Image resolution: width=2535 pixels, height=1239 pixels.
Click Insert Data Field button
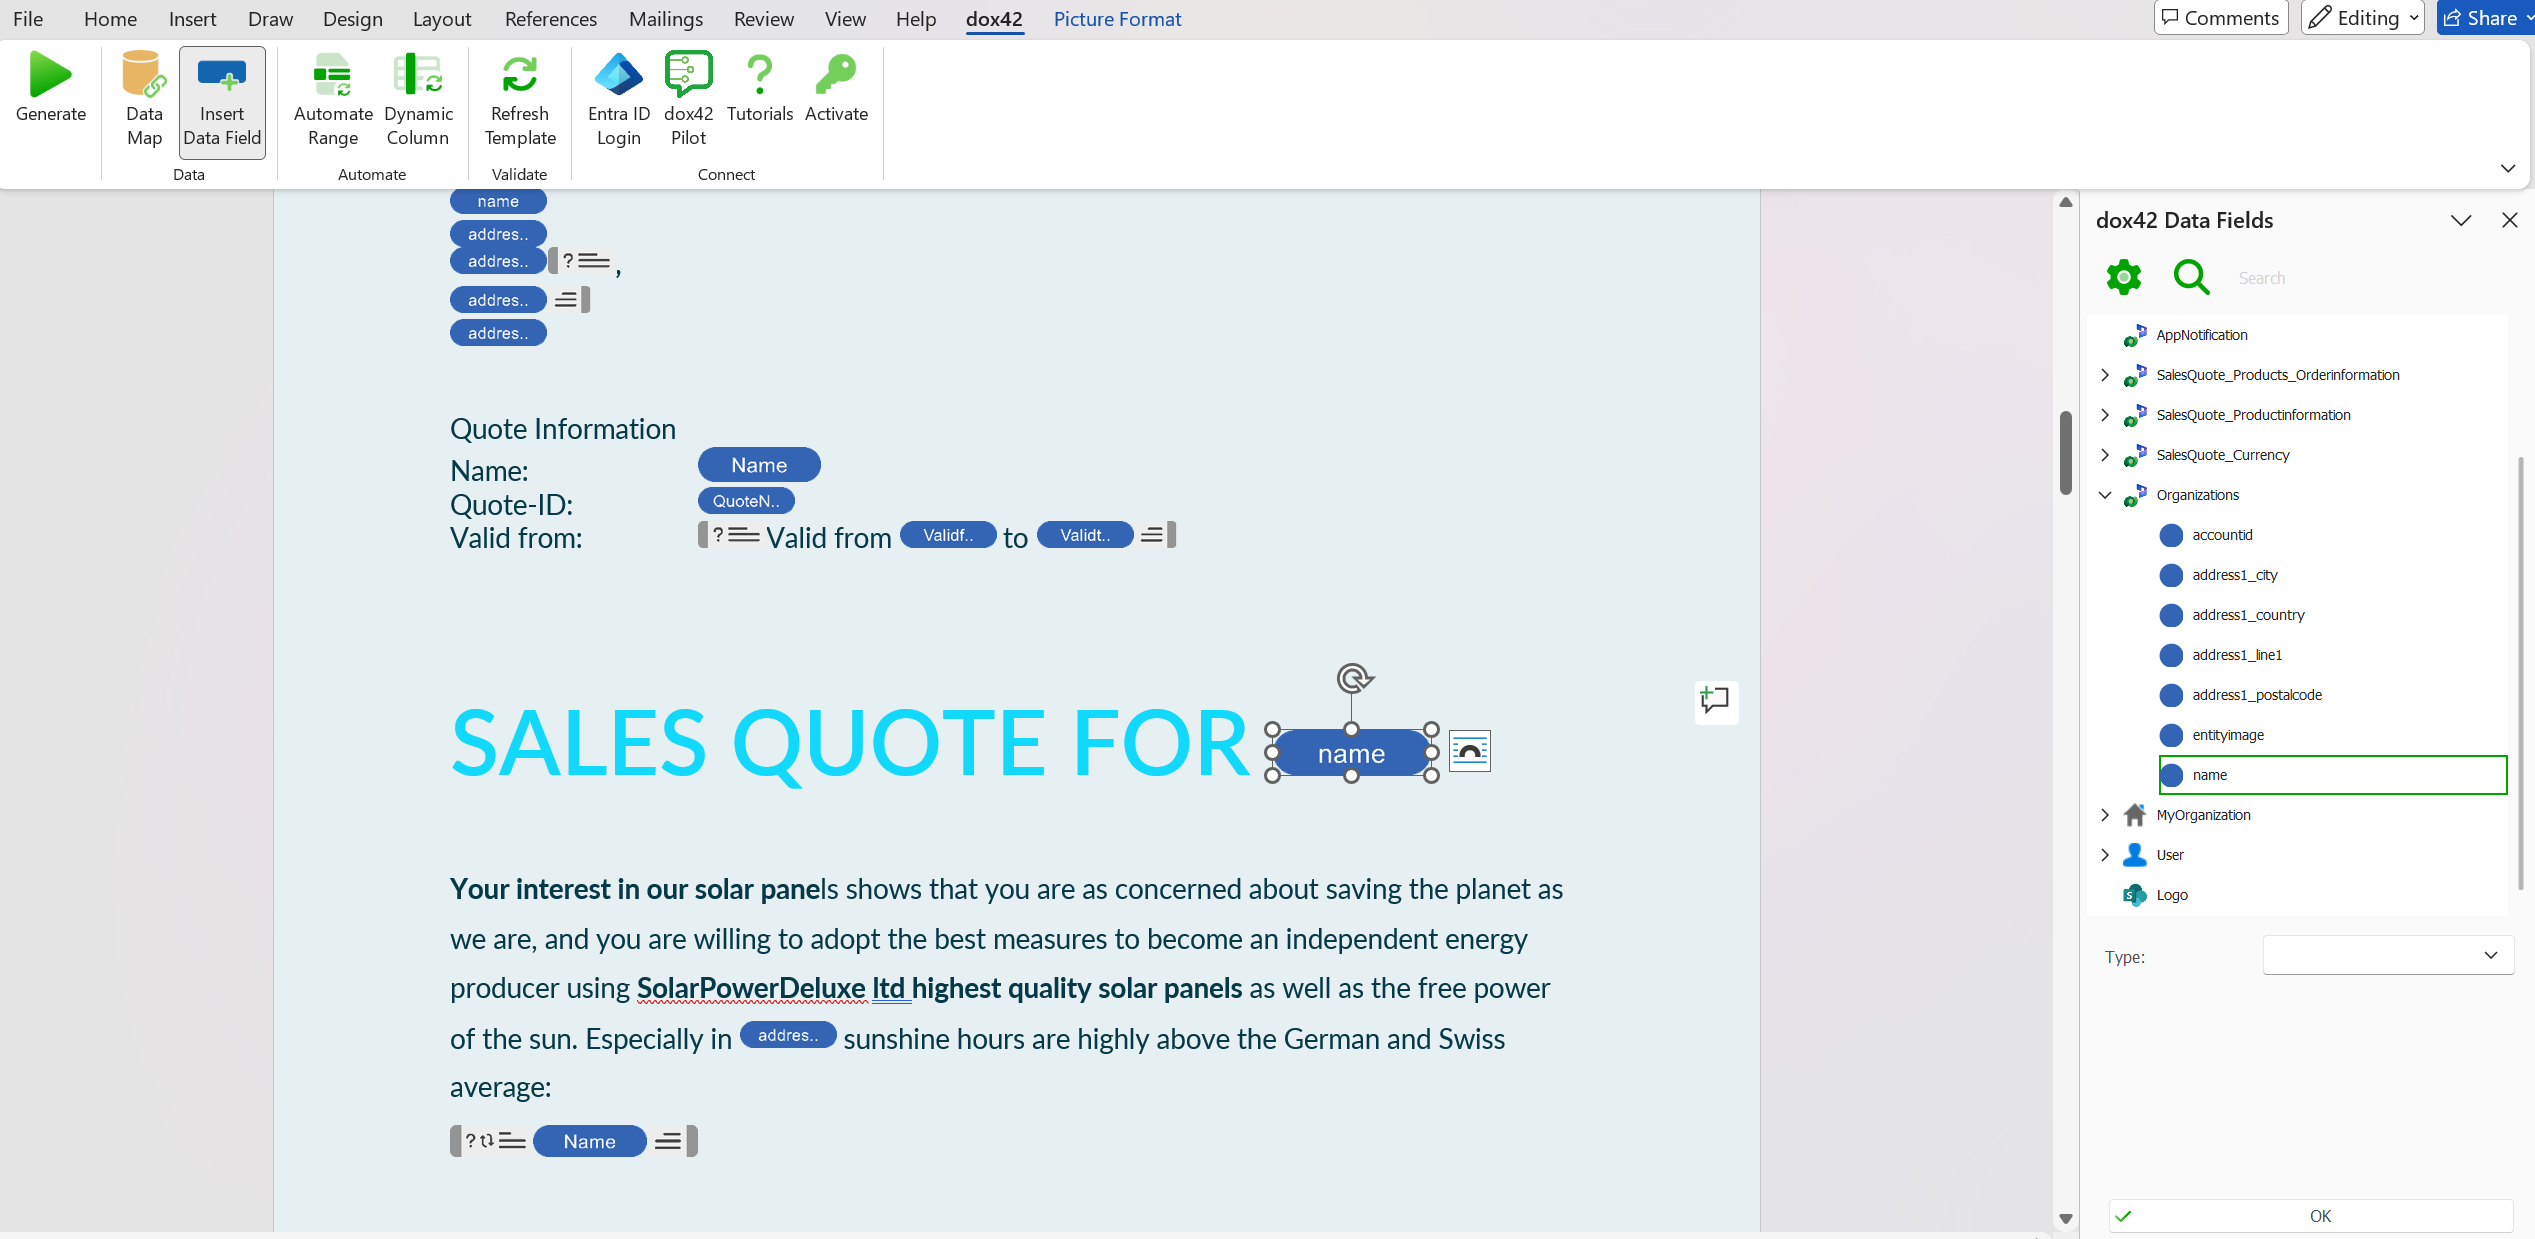pos(222,102)
